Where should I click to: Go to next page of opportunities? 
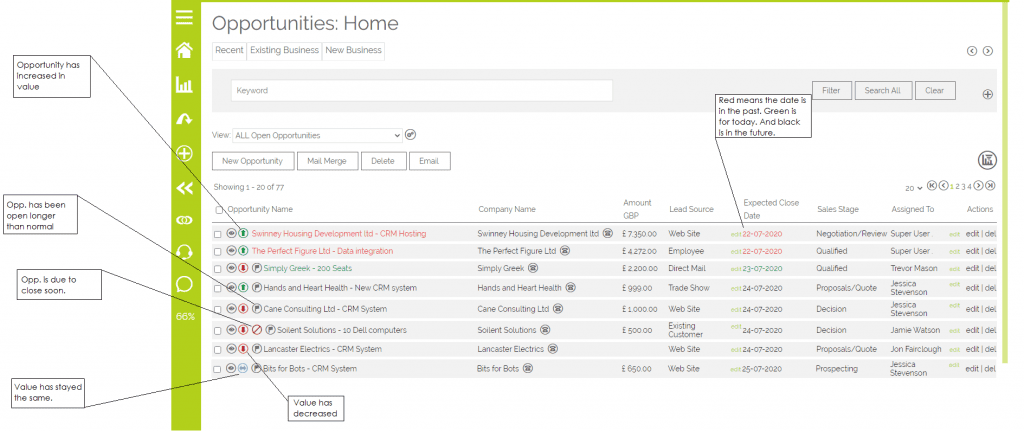[979, 186]
